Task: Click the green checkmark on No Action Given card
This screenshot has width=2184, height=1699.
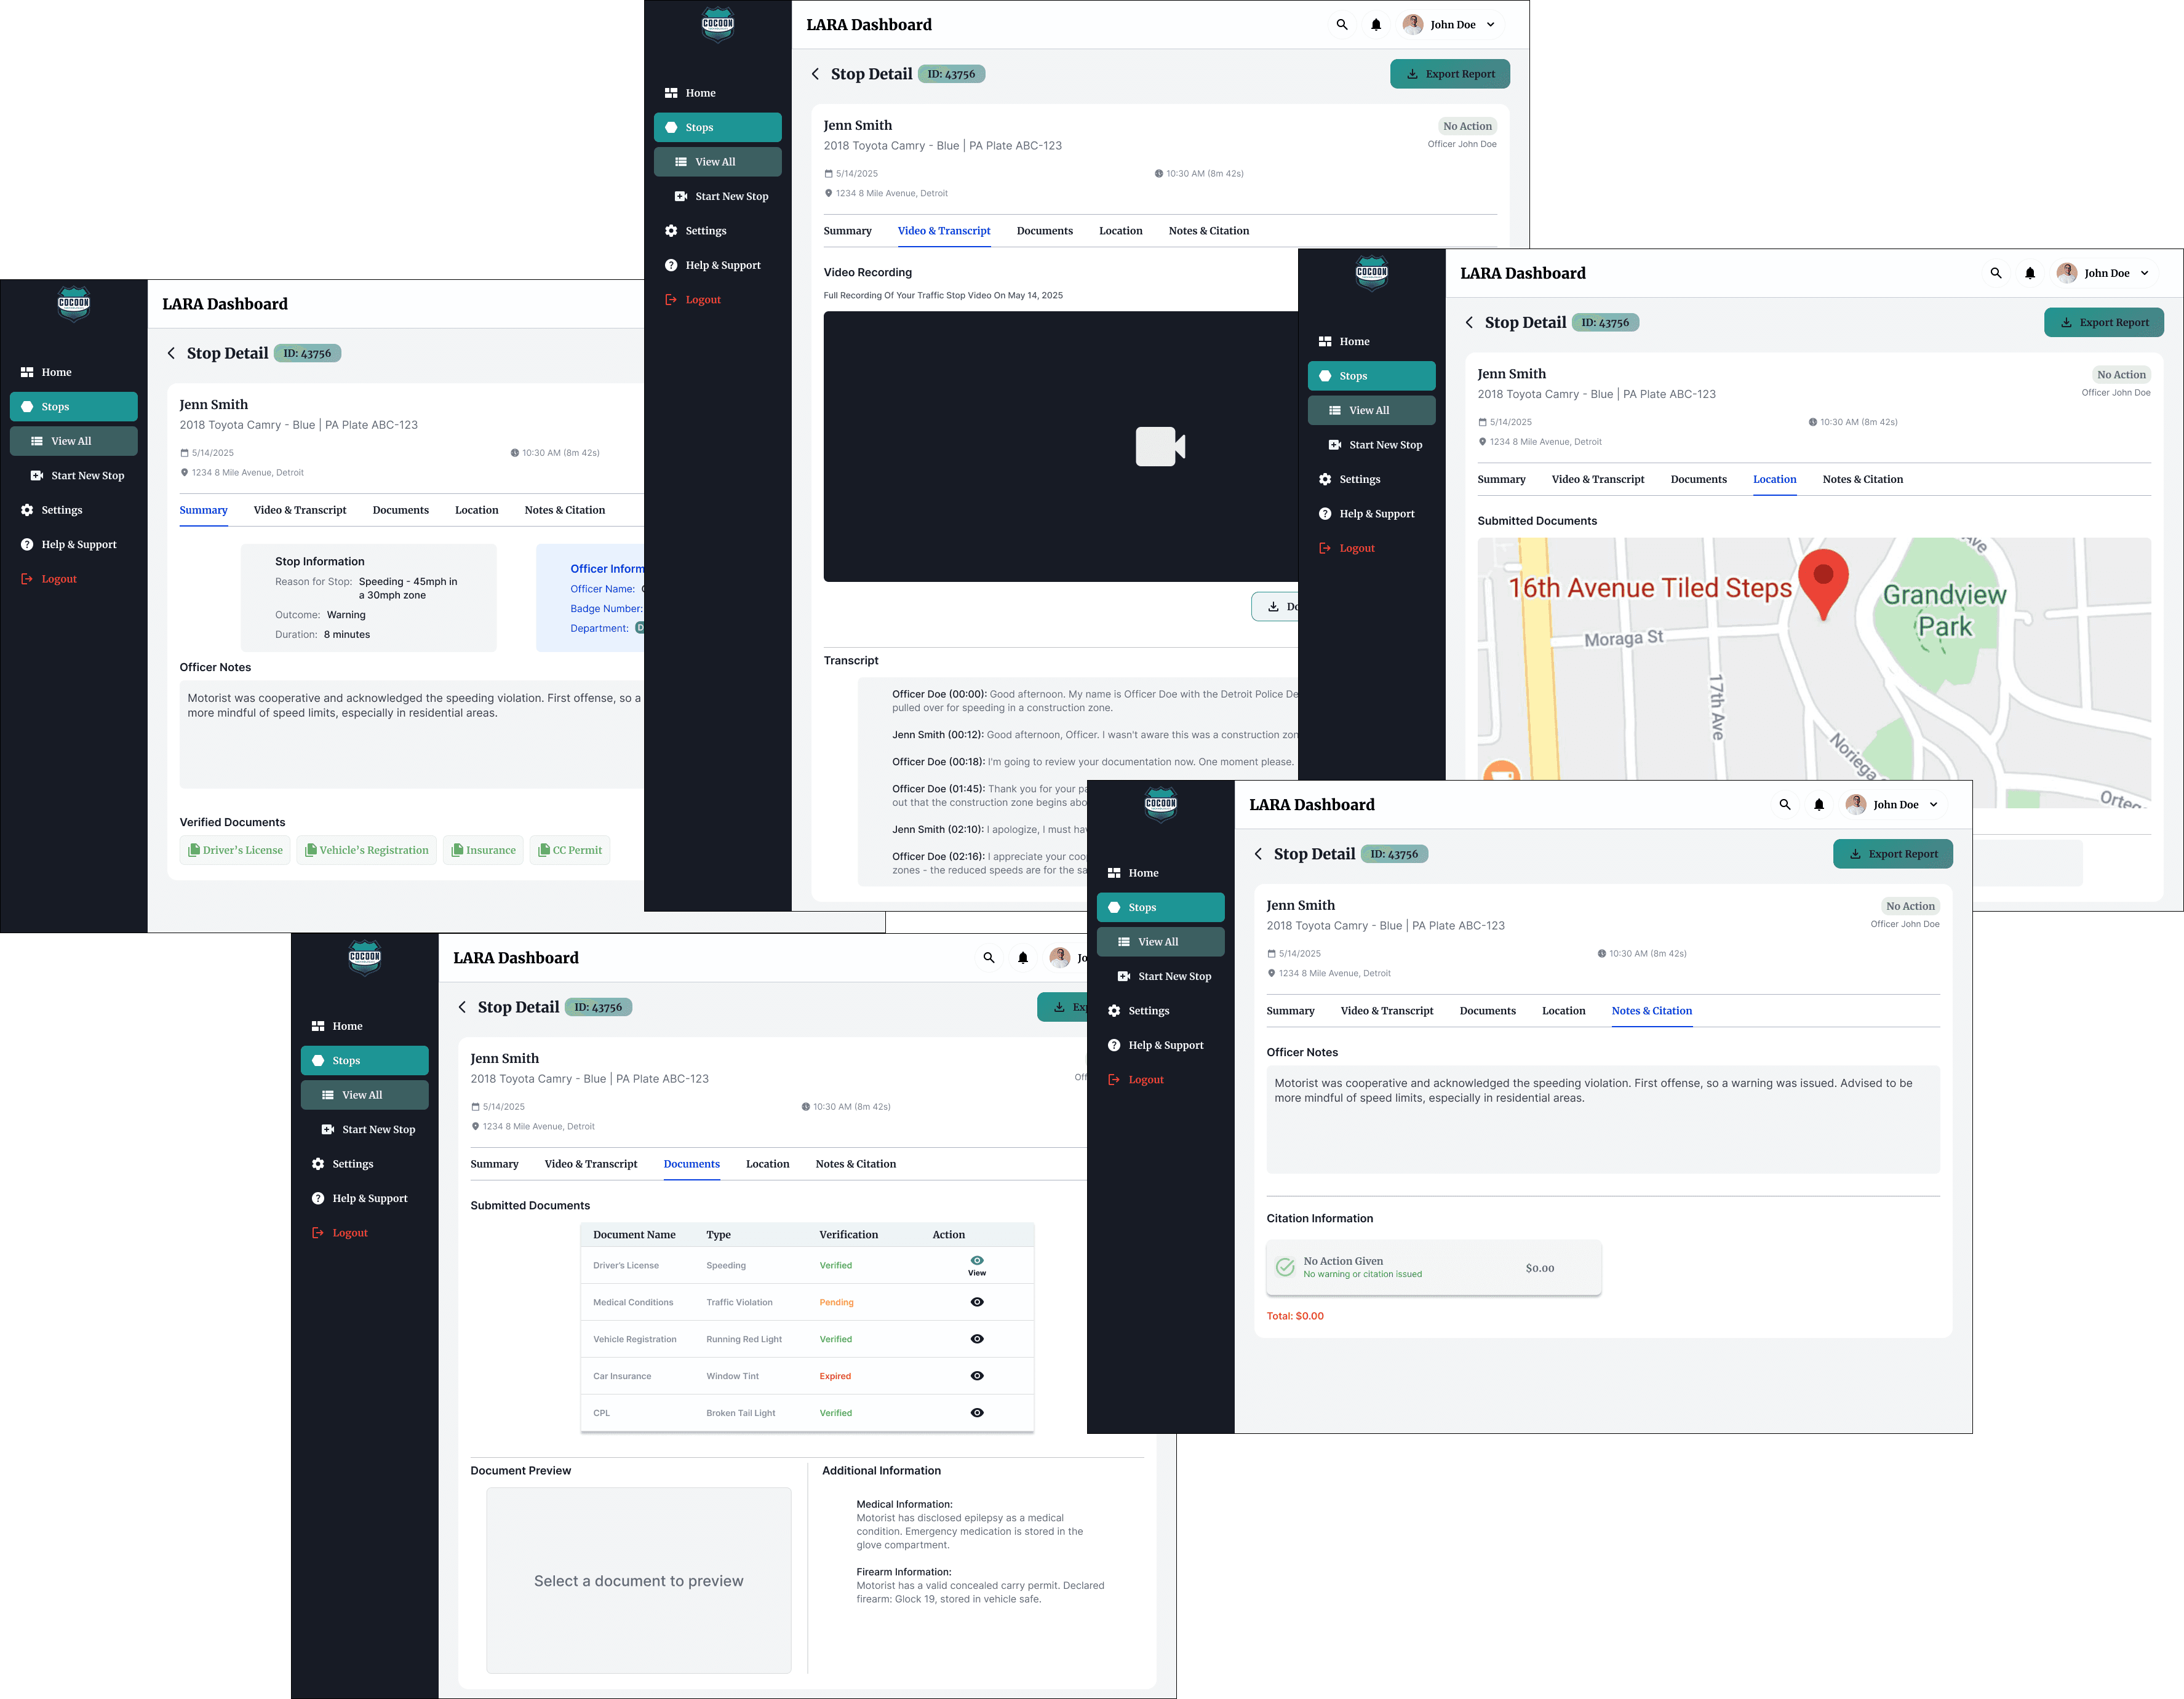Action: pos(1285,1267)
